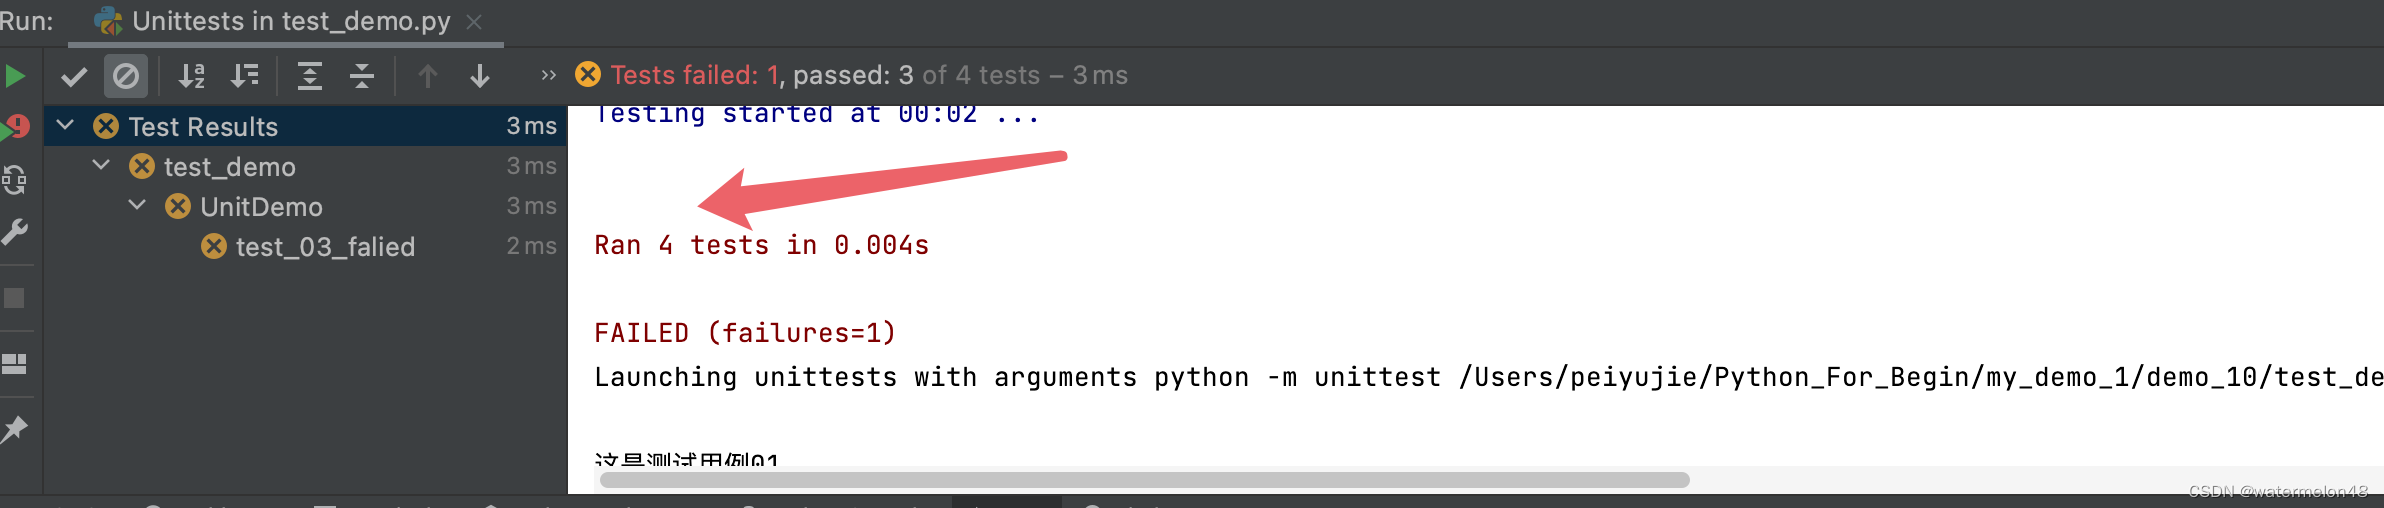Sort tests by duration
Image resolution: width=2384 pixels, height=508 pixels.
[244, 76]
